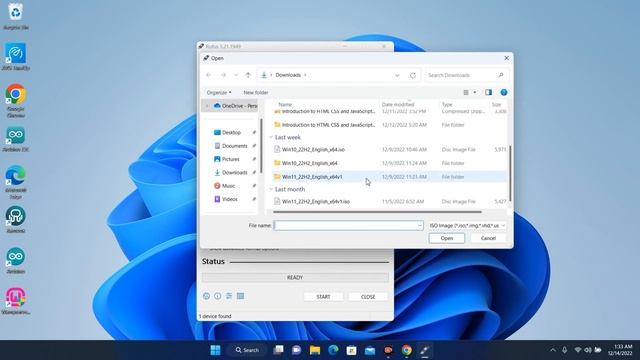Click the Forward arrow in Open dialog
This screenshot has height=360, width=640.
(x=223, y=75)
